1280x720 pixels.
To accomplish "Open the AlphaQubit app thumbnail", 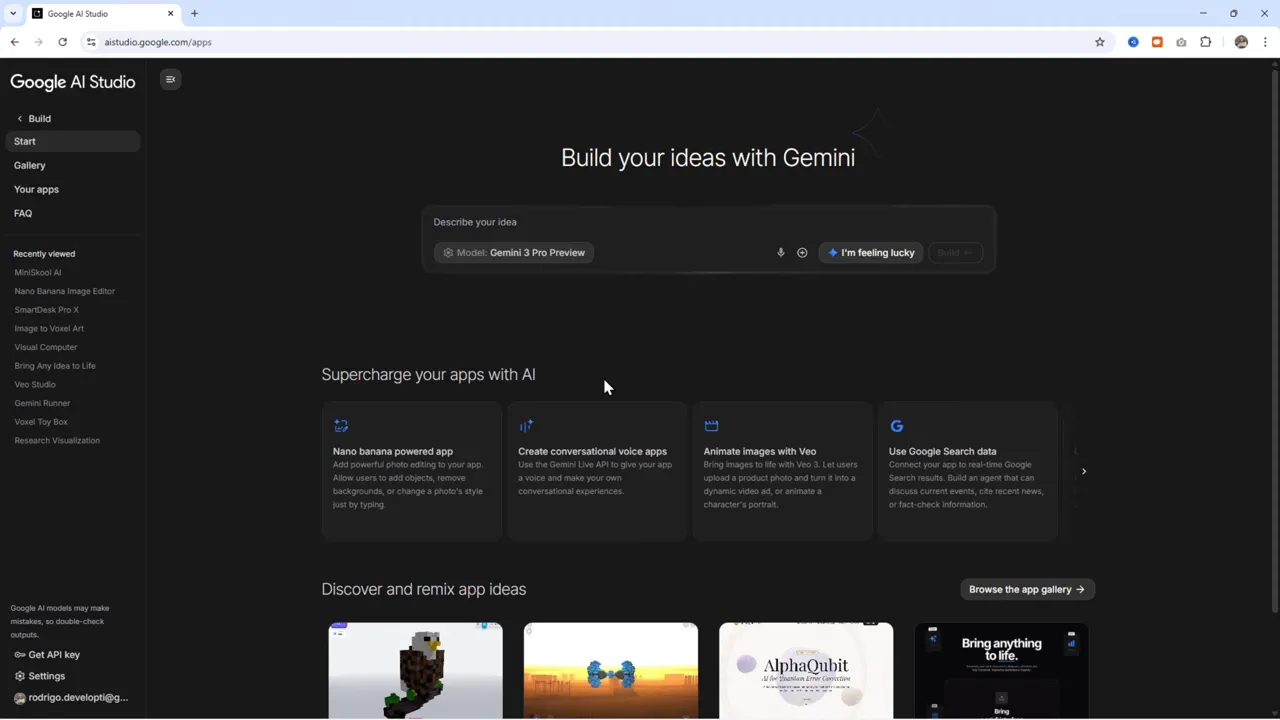I will (x=806, y=668).
